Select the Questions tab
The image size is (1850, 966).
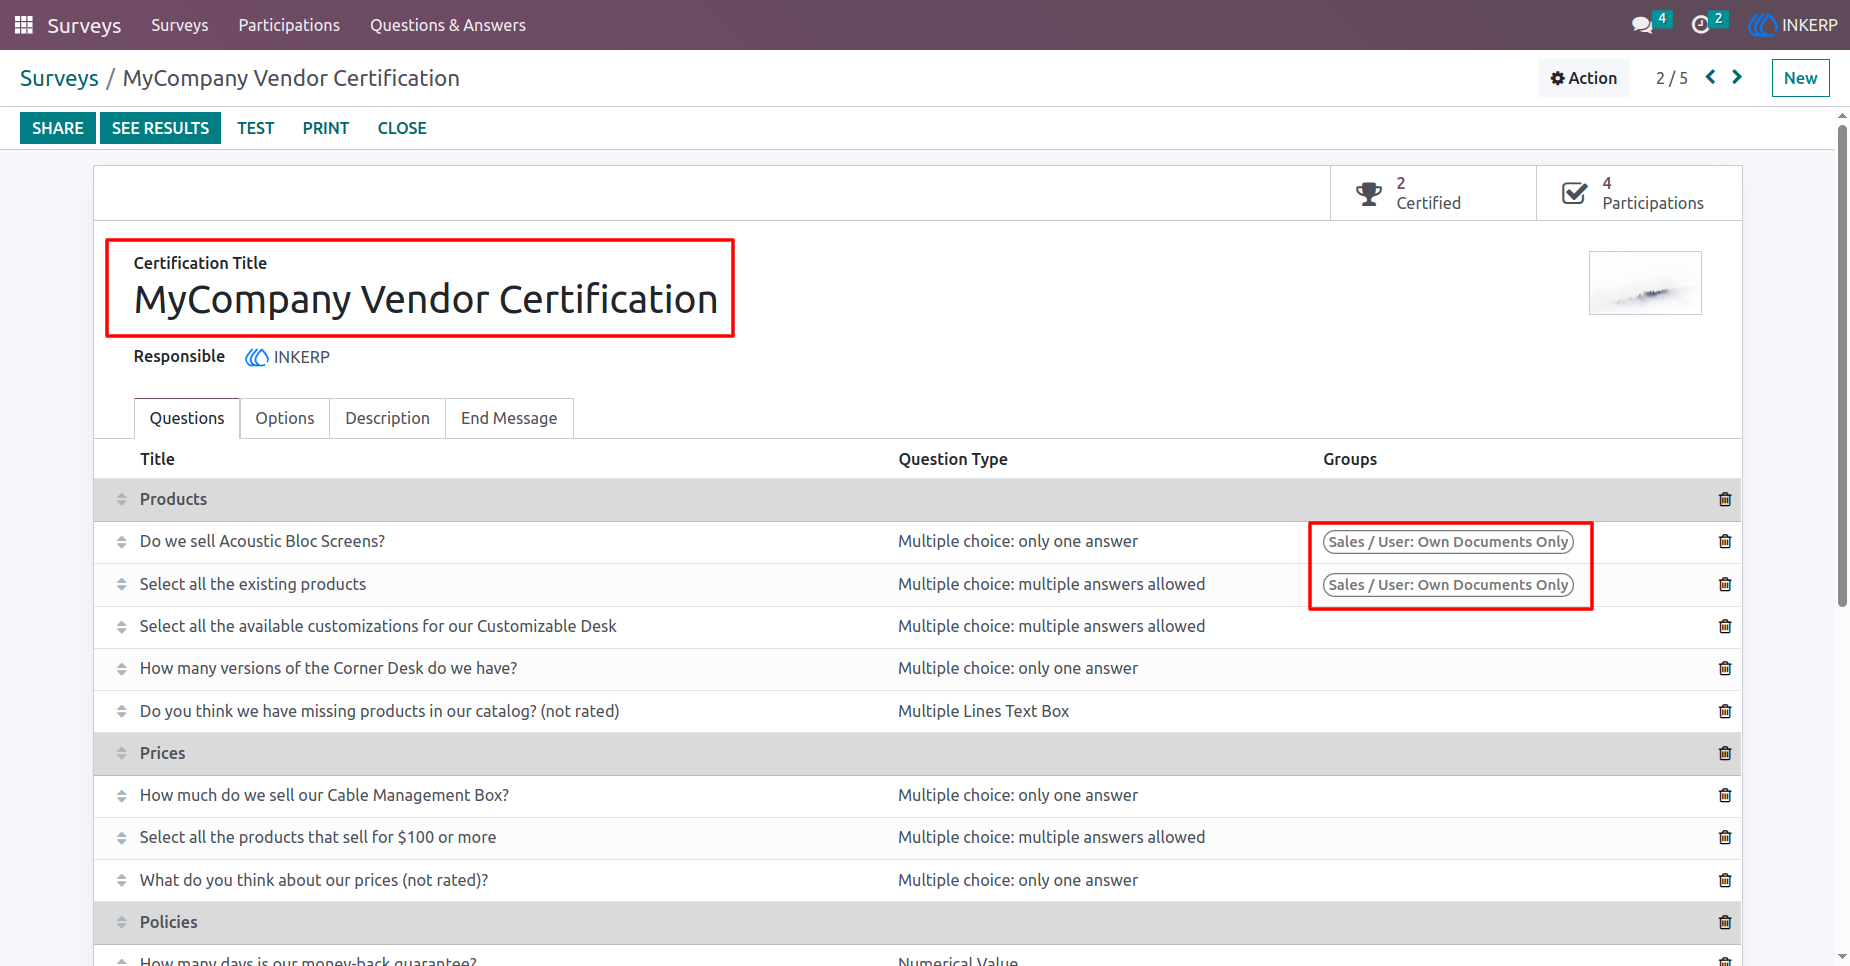(x=187, y=418)
